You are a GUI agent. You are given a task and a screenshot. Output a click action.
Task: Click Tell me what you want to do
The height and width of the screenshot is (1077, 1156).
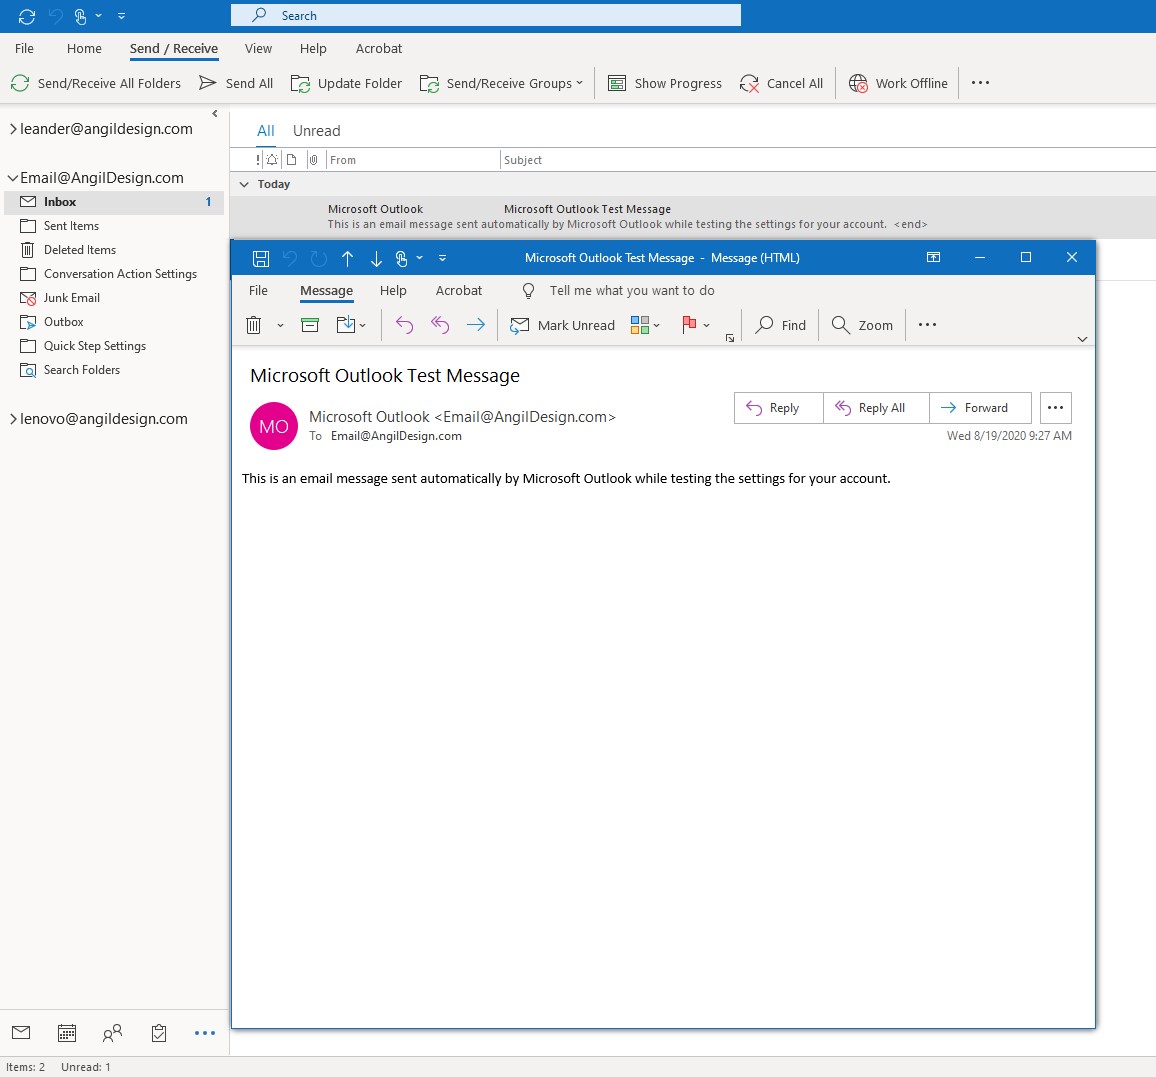tap(619, 291)
